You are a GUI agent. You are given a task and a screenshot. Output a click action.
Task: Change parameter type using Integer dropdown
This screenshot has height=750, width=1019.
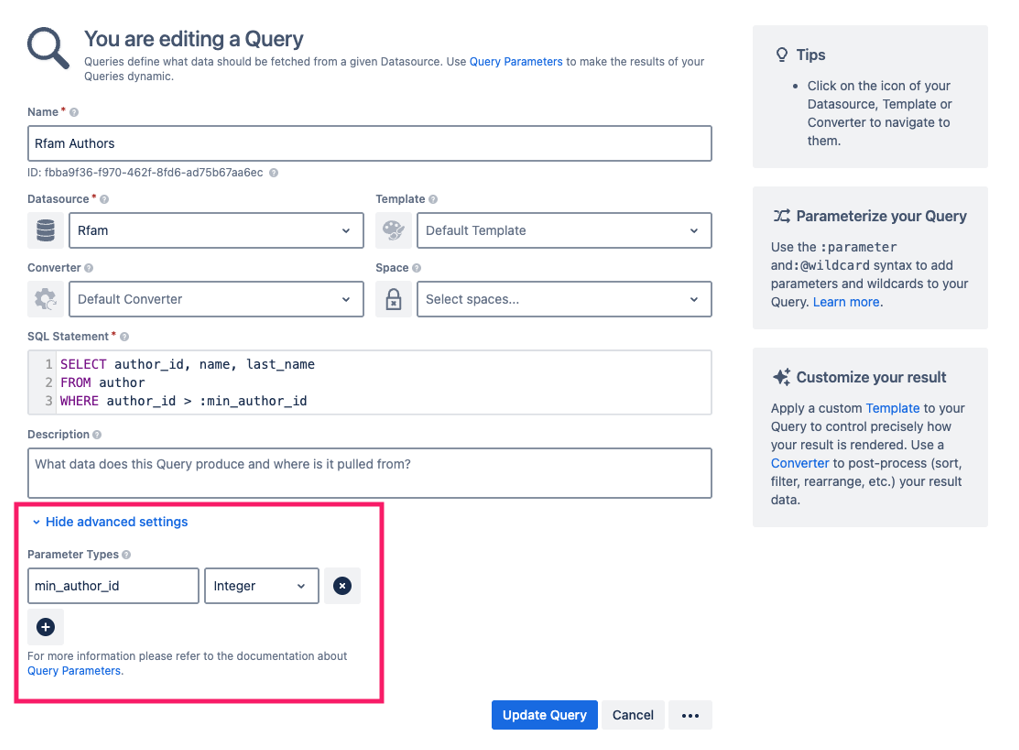click(x=261, y=585)
